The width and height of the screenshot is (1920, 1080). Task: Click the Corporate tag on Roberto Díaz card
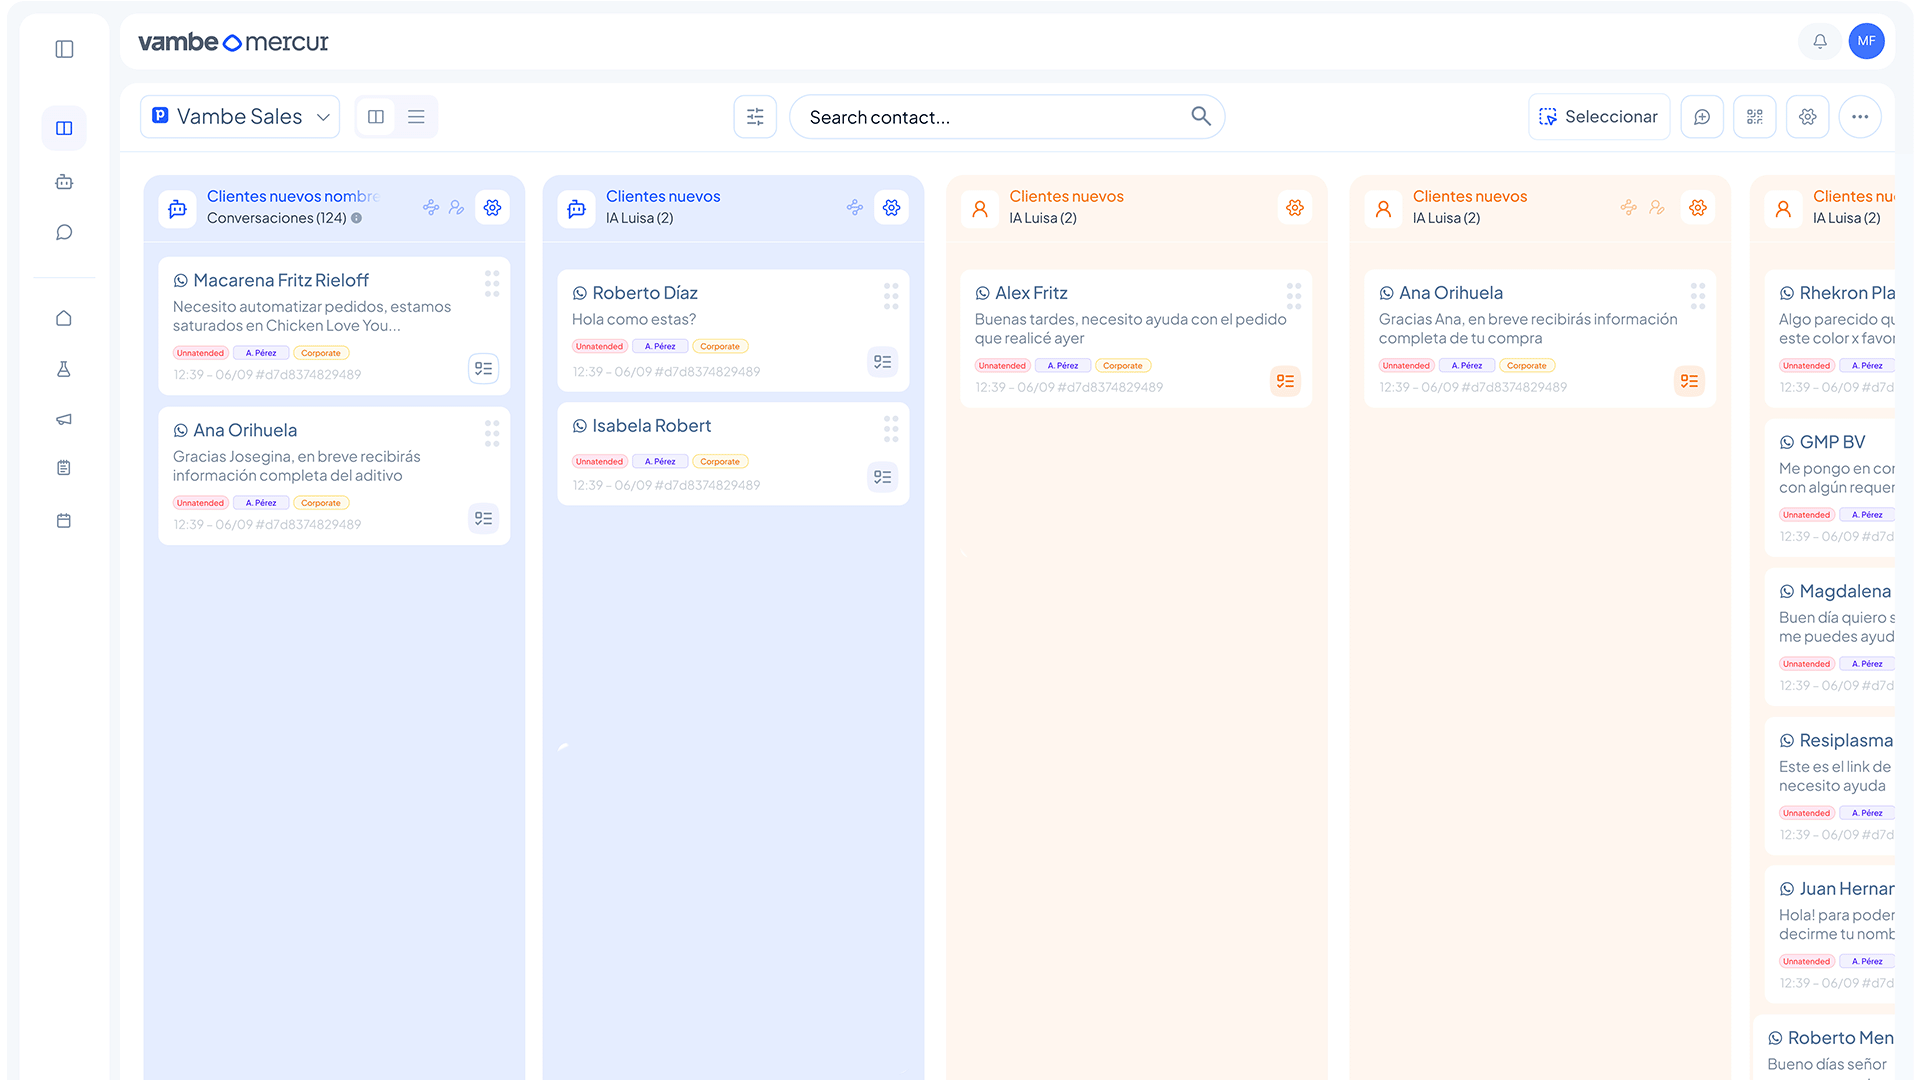tap(720, 347)
